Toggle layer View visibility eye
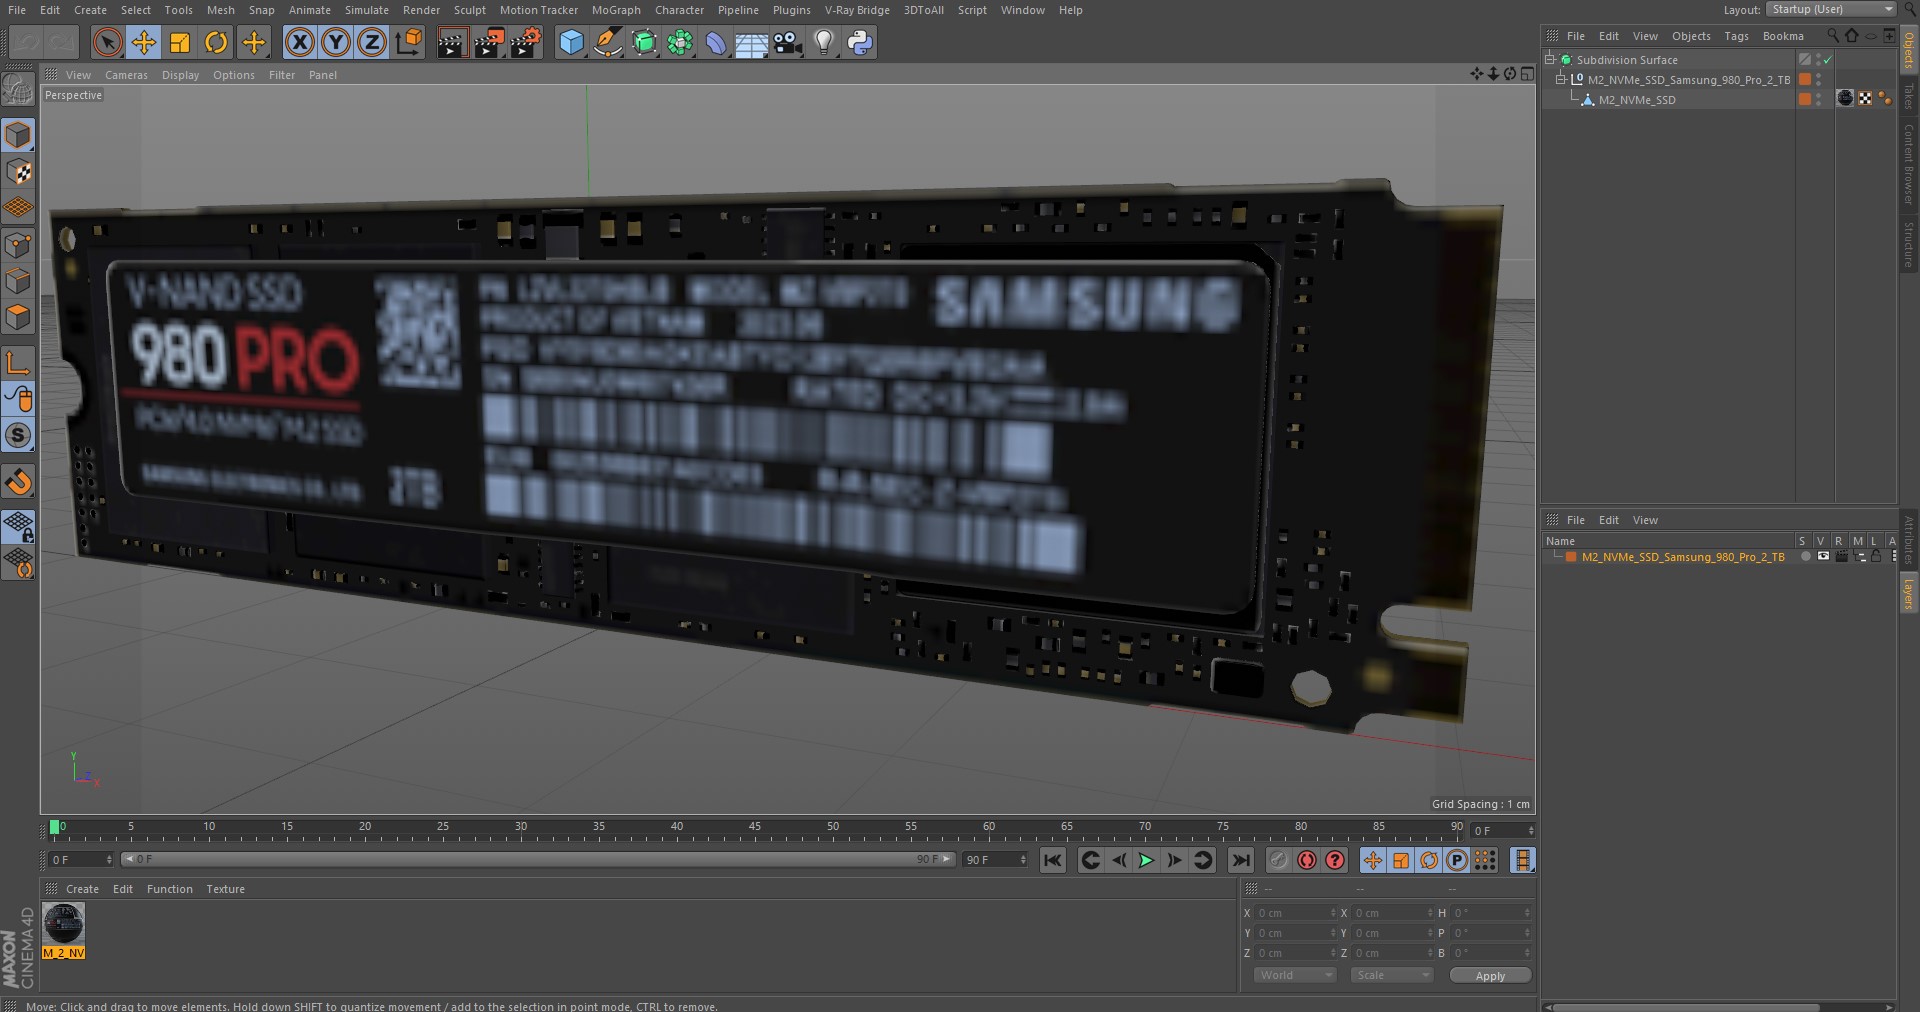 1823,557
